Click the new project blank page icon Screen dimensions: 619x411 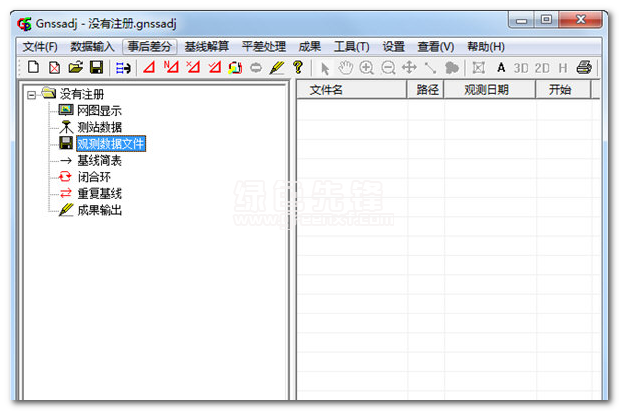click(34, 68)
